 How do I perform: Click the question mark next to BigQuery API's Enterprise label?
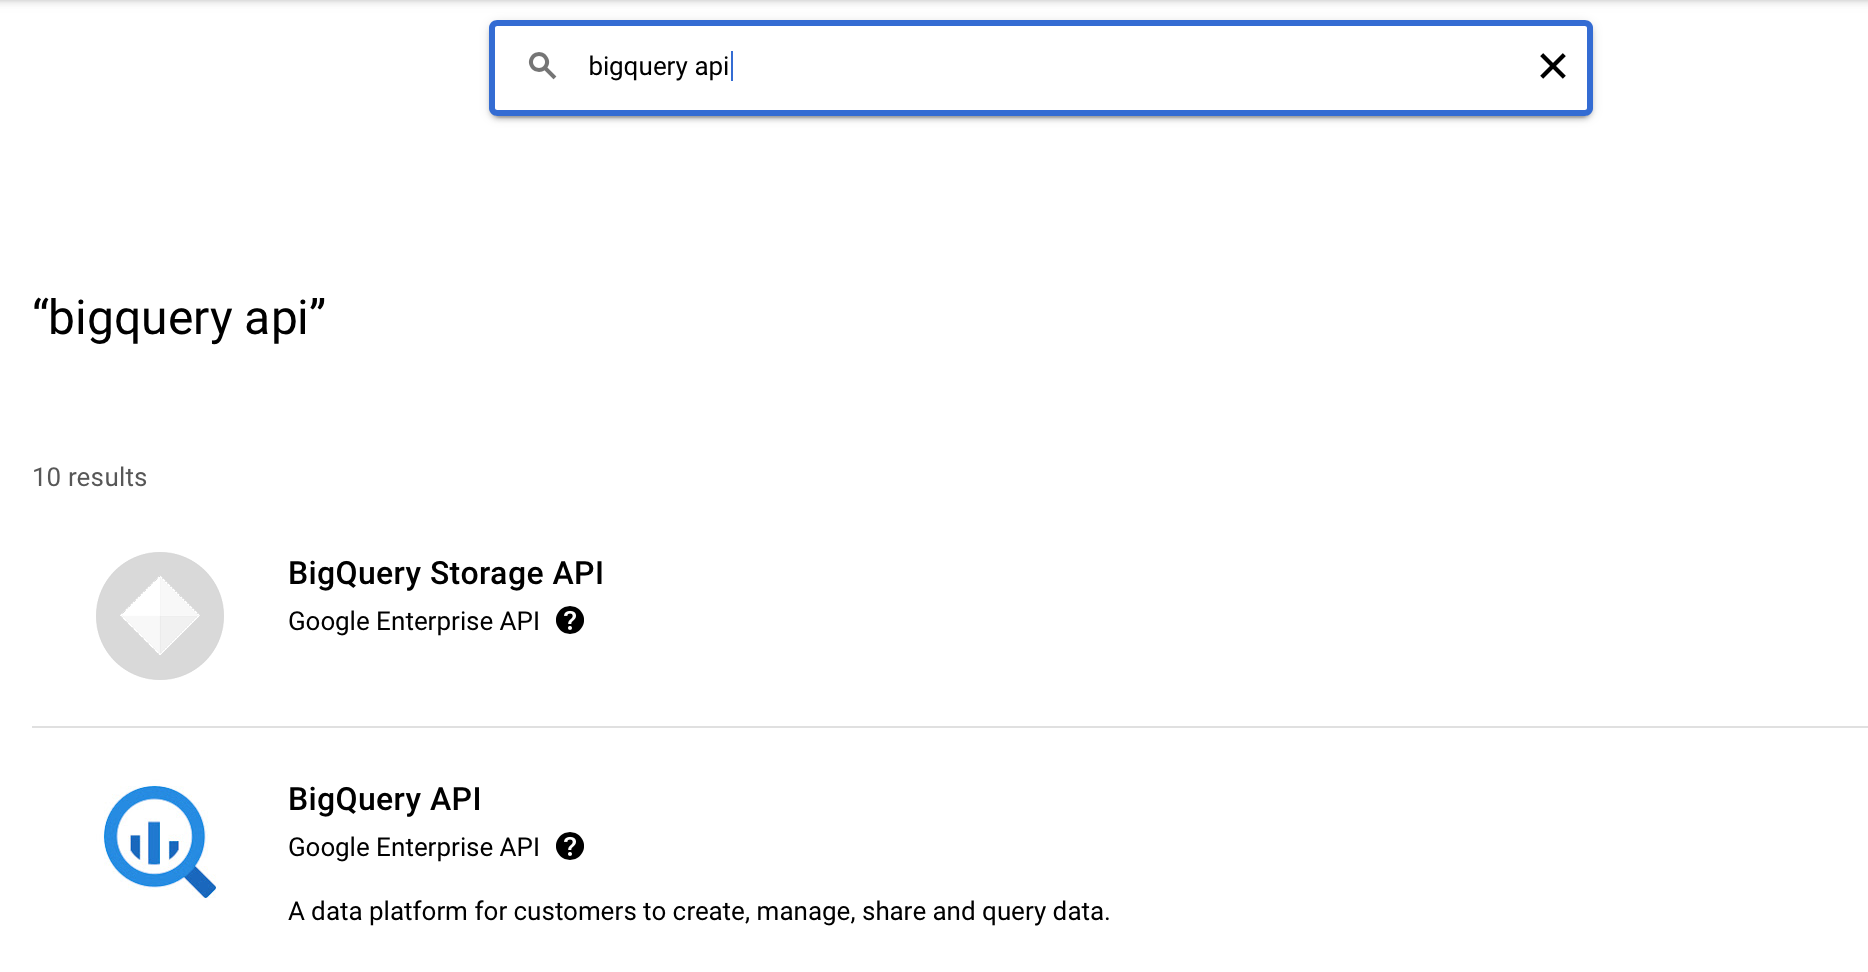(x=570, y=846)
